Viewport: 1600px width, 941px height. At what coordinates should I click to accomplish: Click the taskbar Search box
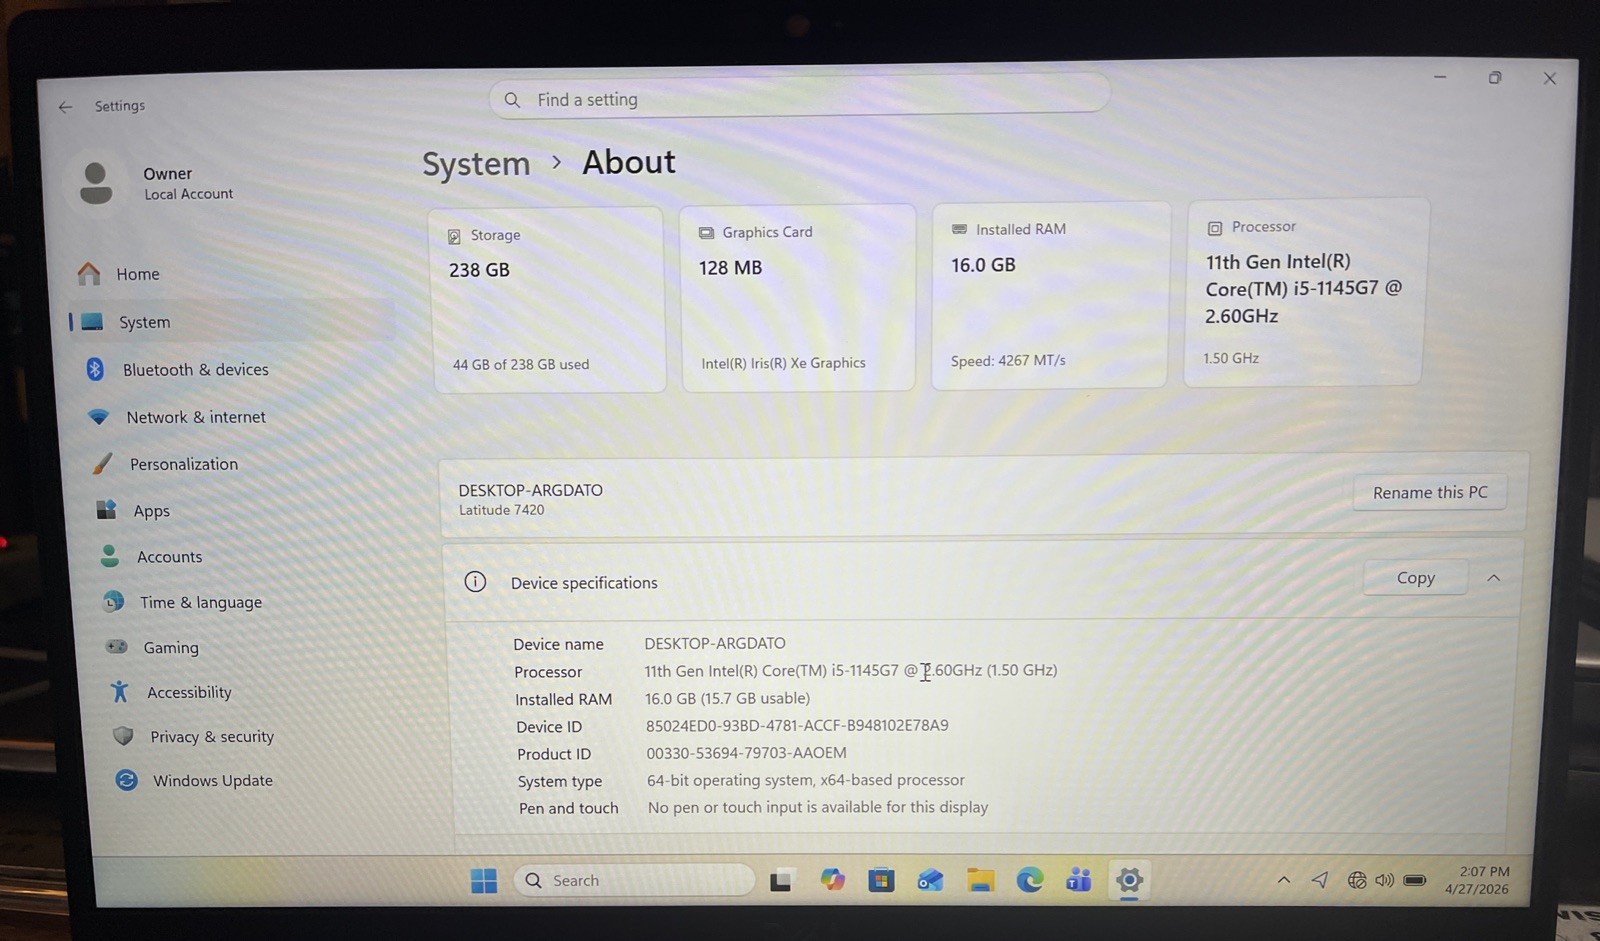[x=635, y=880]
